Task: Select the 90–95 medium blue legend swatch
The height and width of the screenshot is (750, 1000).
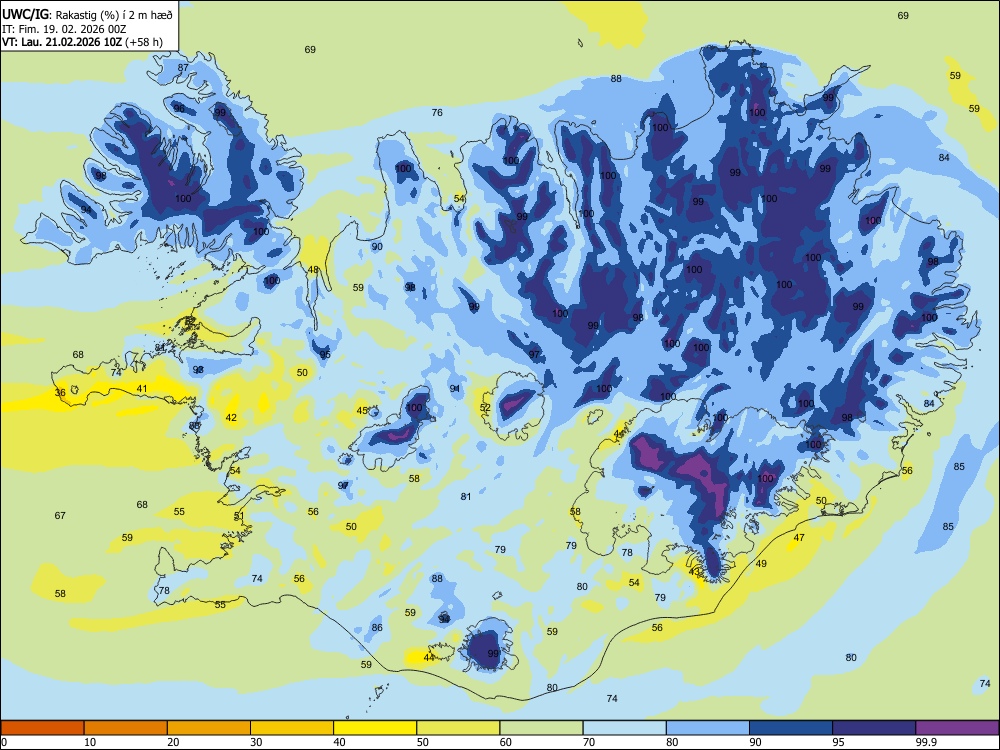Action: (x=791, y=728)
